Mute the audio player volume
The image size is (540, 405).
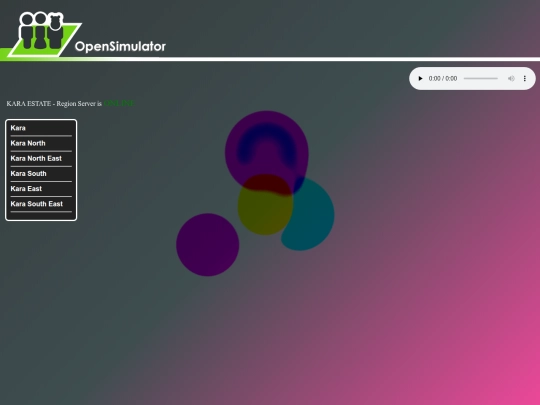[511, 79]
